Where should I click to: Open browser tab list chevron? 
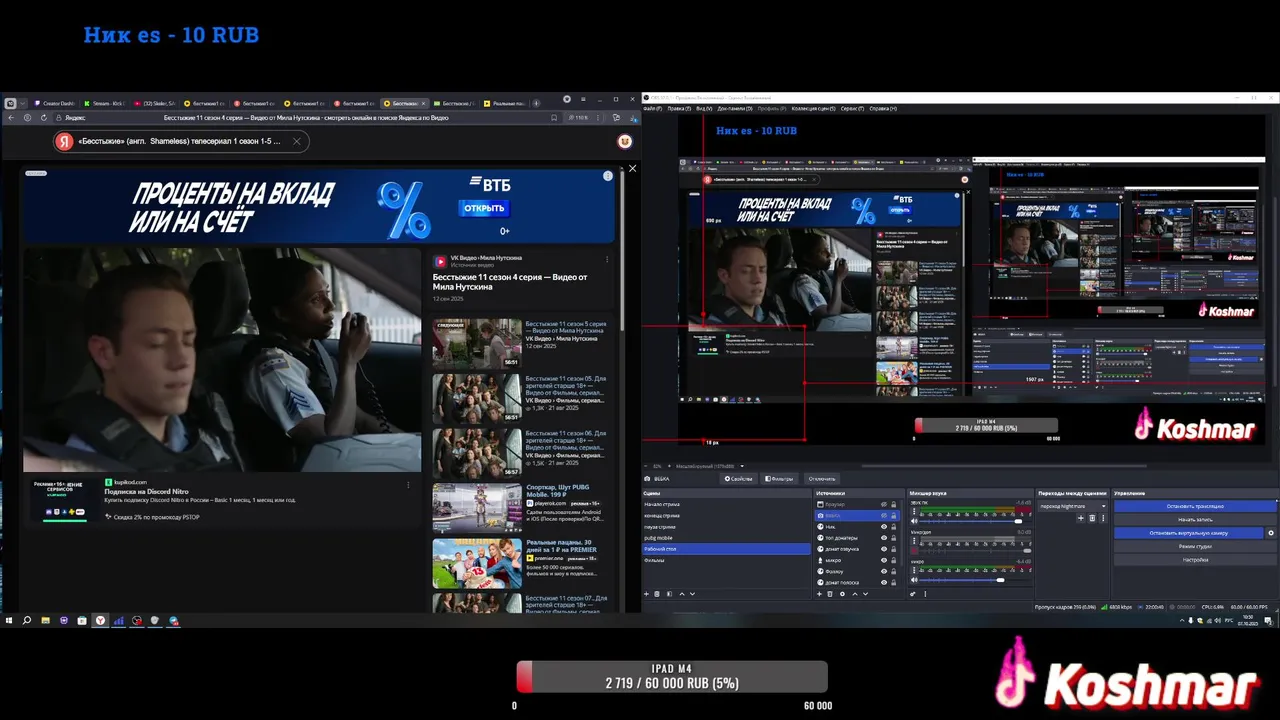22,103
